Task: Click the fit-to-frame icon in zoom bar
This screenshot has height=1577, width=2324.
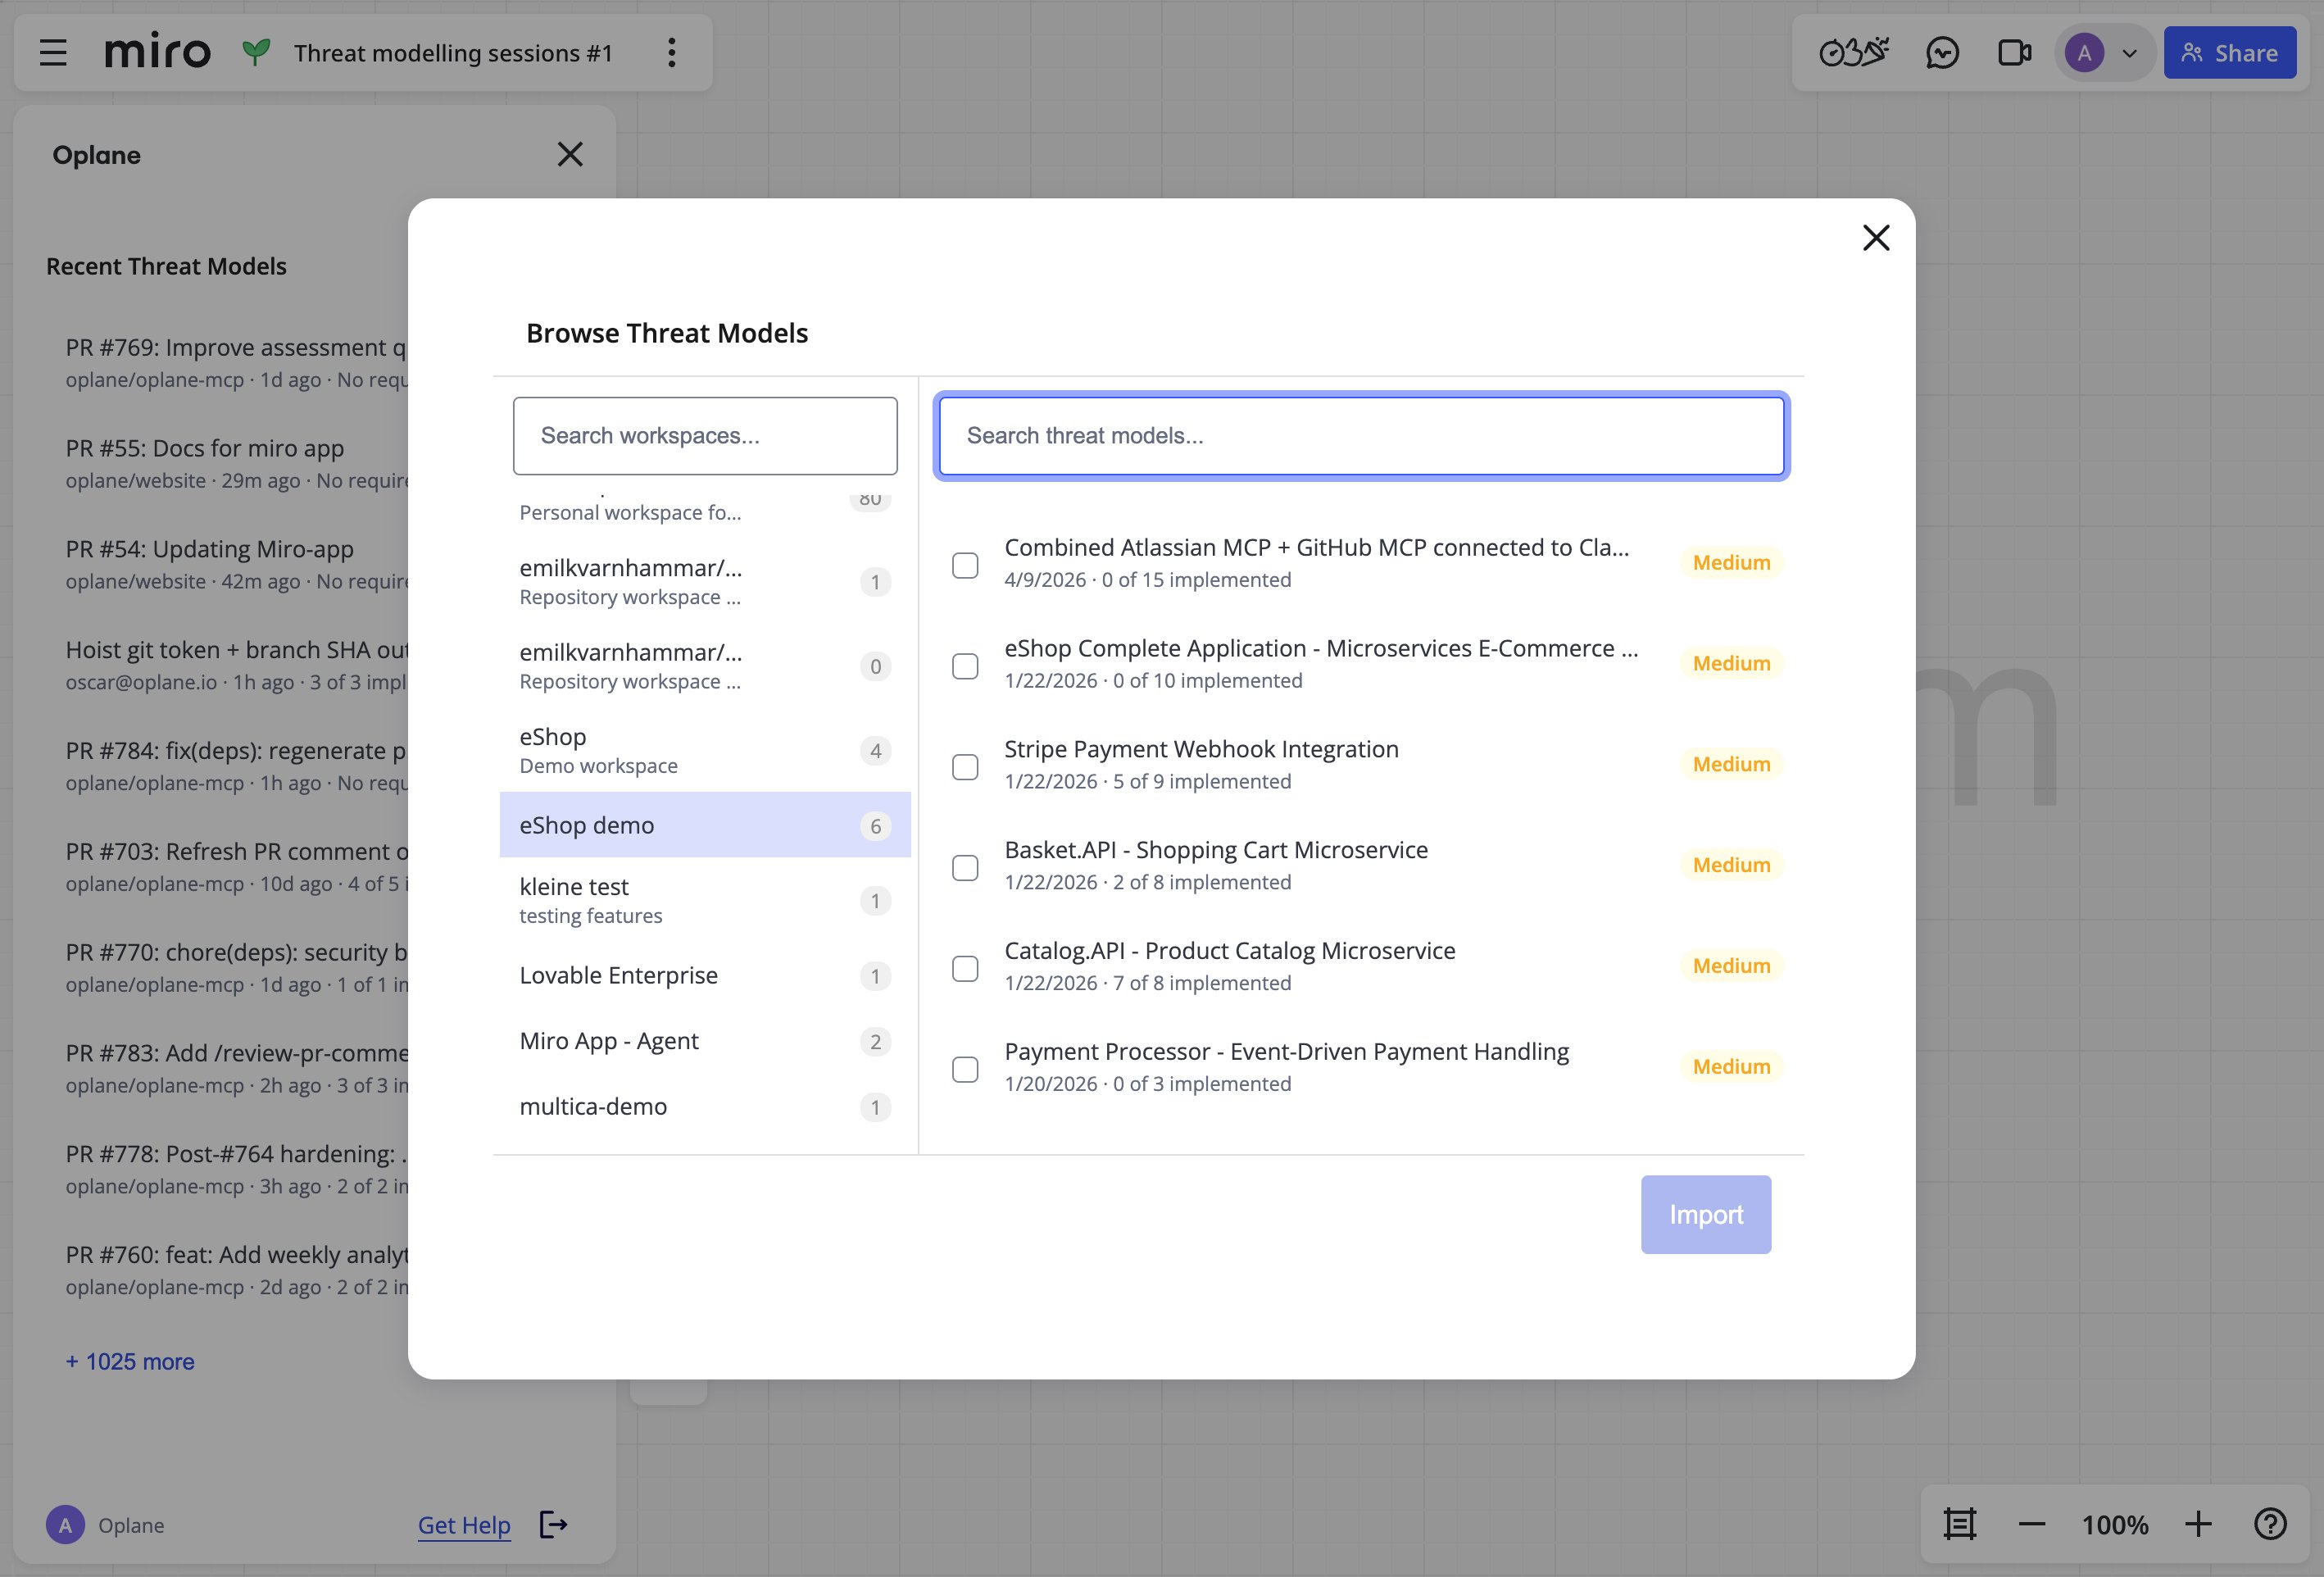Action: (x=1959, y=1524)
